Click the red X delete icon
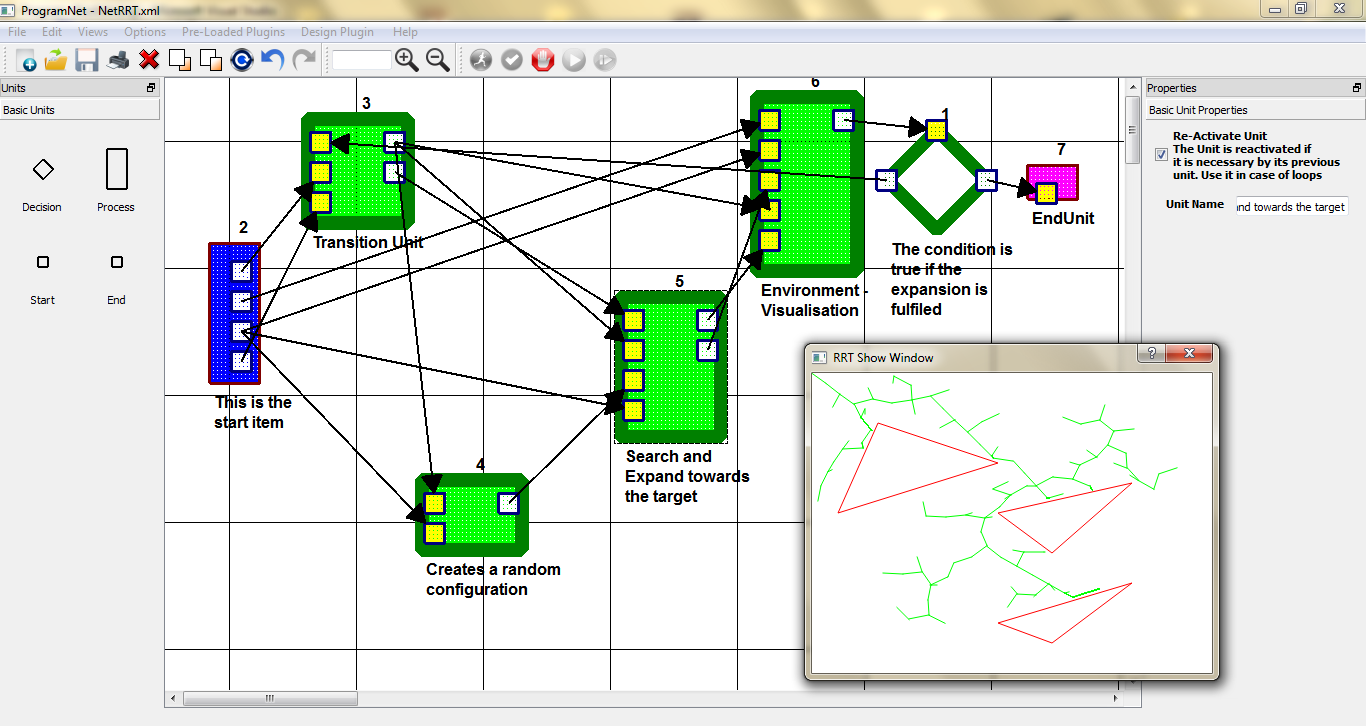 [x=149, y=60]
